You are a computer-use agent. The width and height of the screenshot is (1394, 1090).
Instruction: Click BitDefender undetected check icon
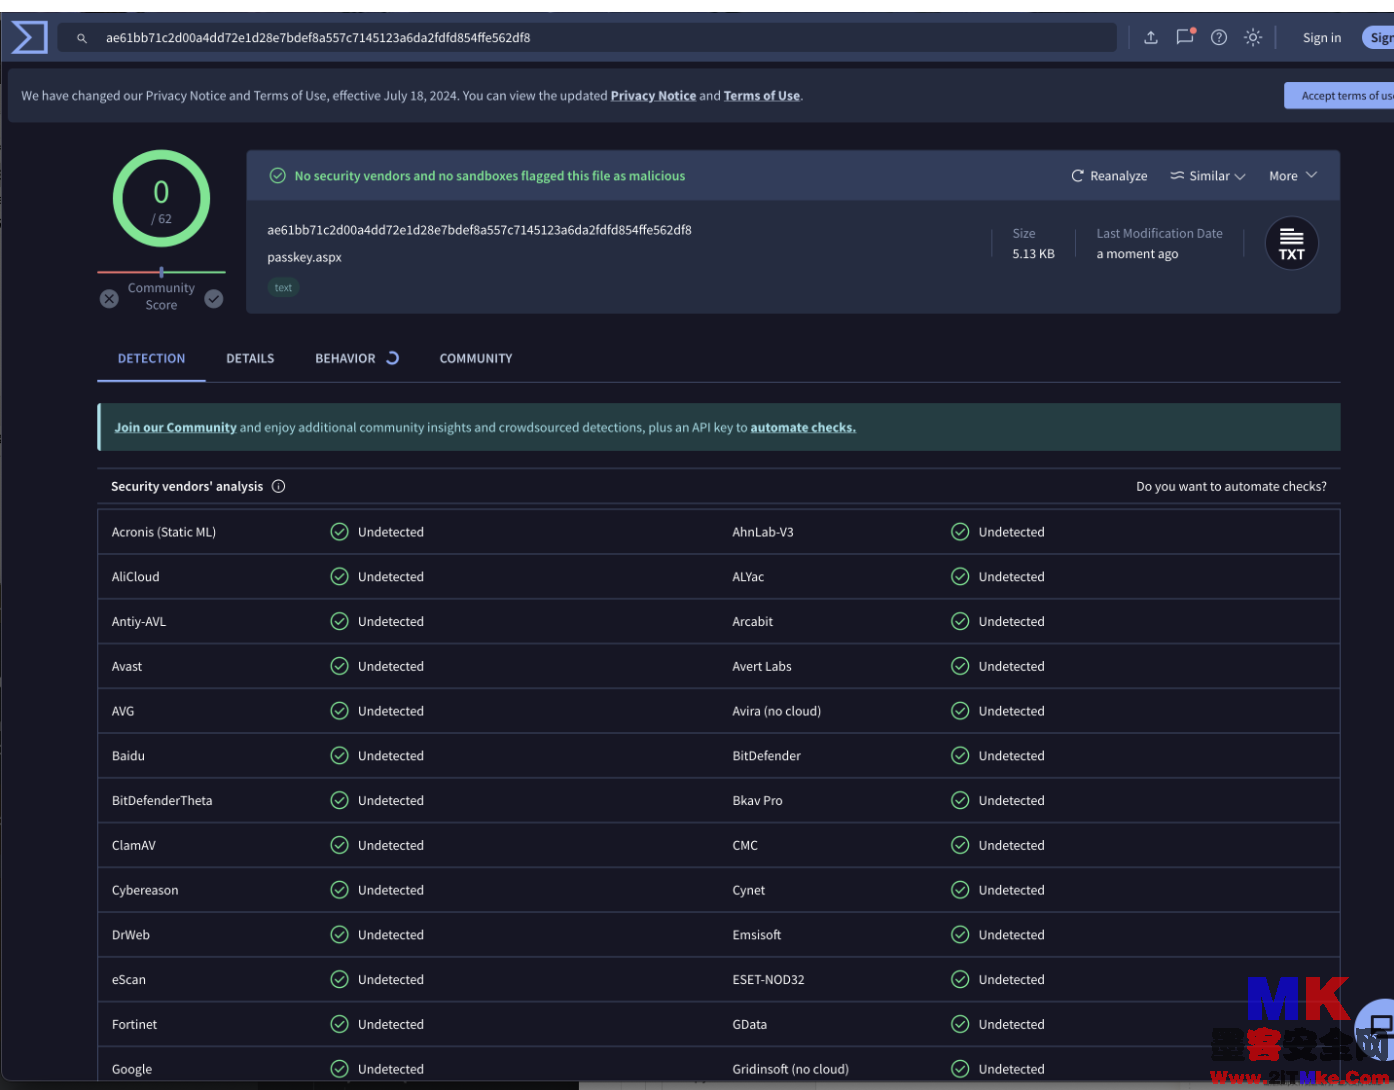960,756
